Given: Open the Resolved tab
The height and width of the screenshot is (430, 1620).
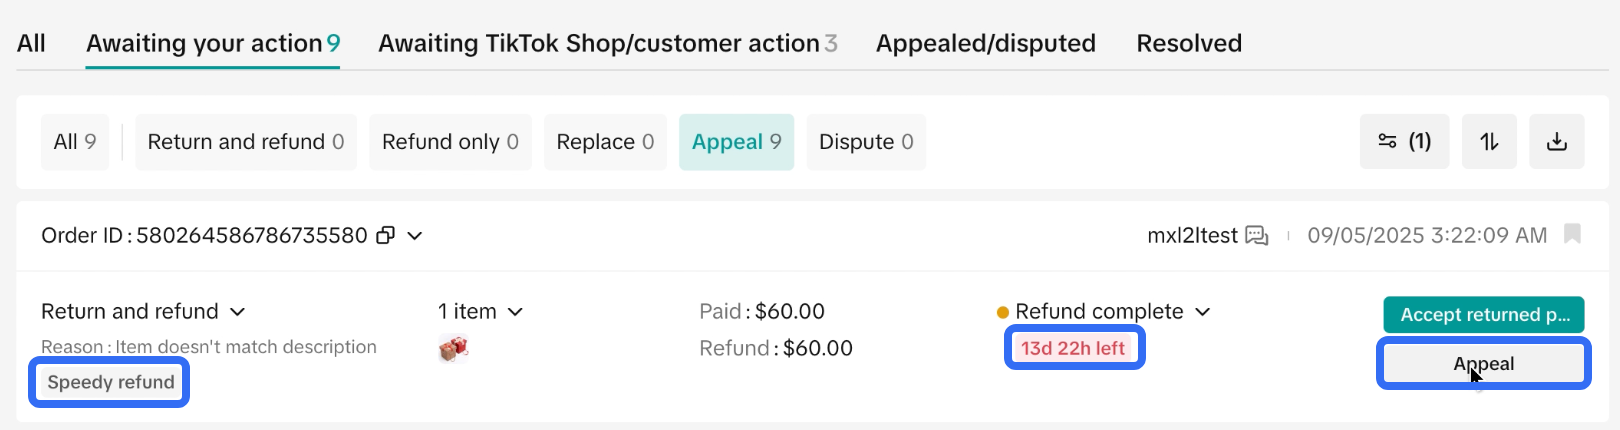Looking at the screenshot, I should coord(1189,44).
